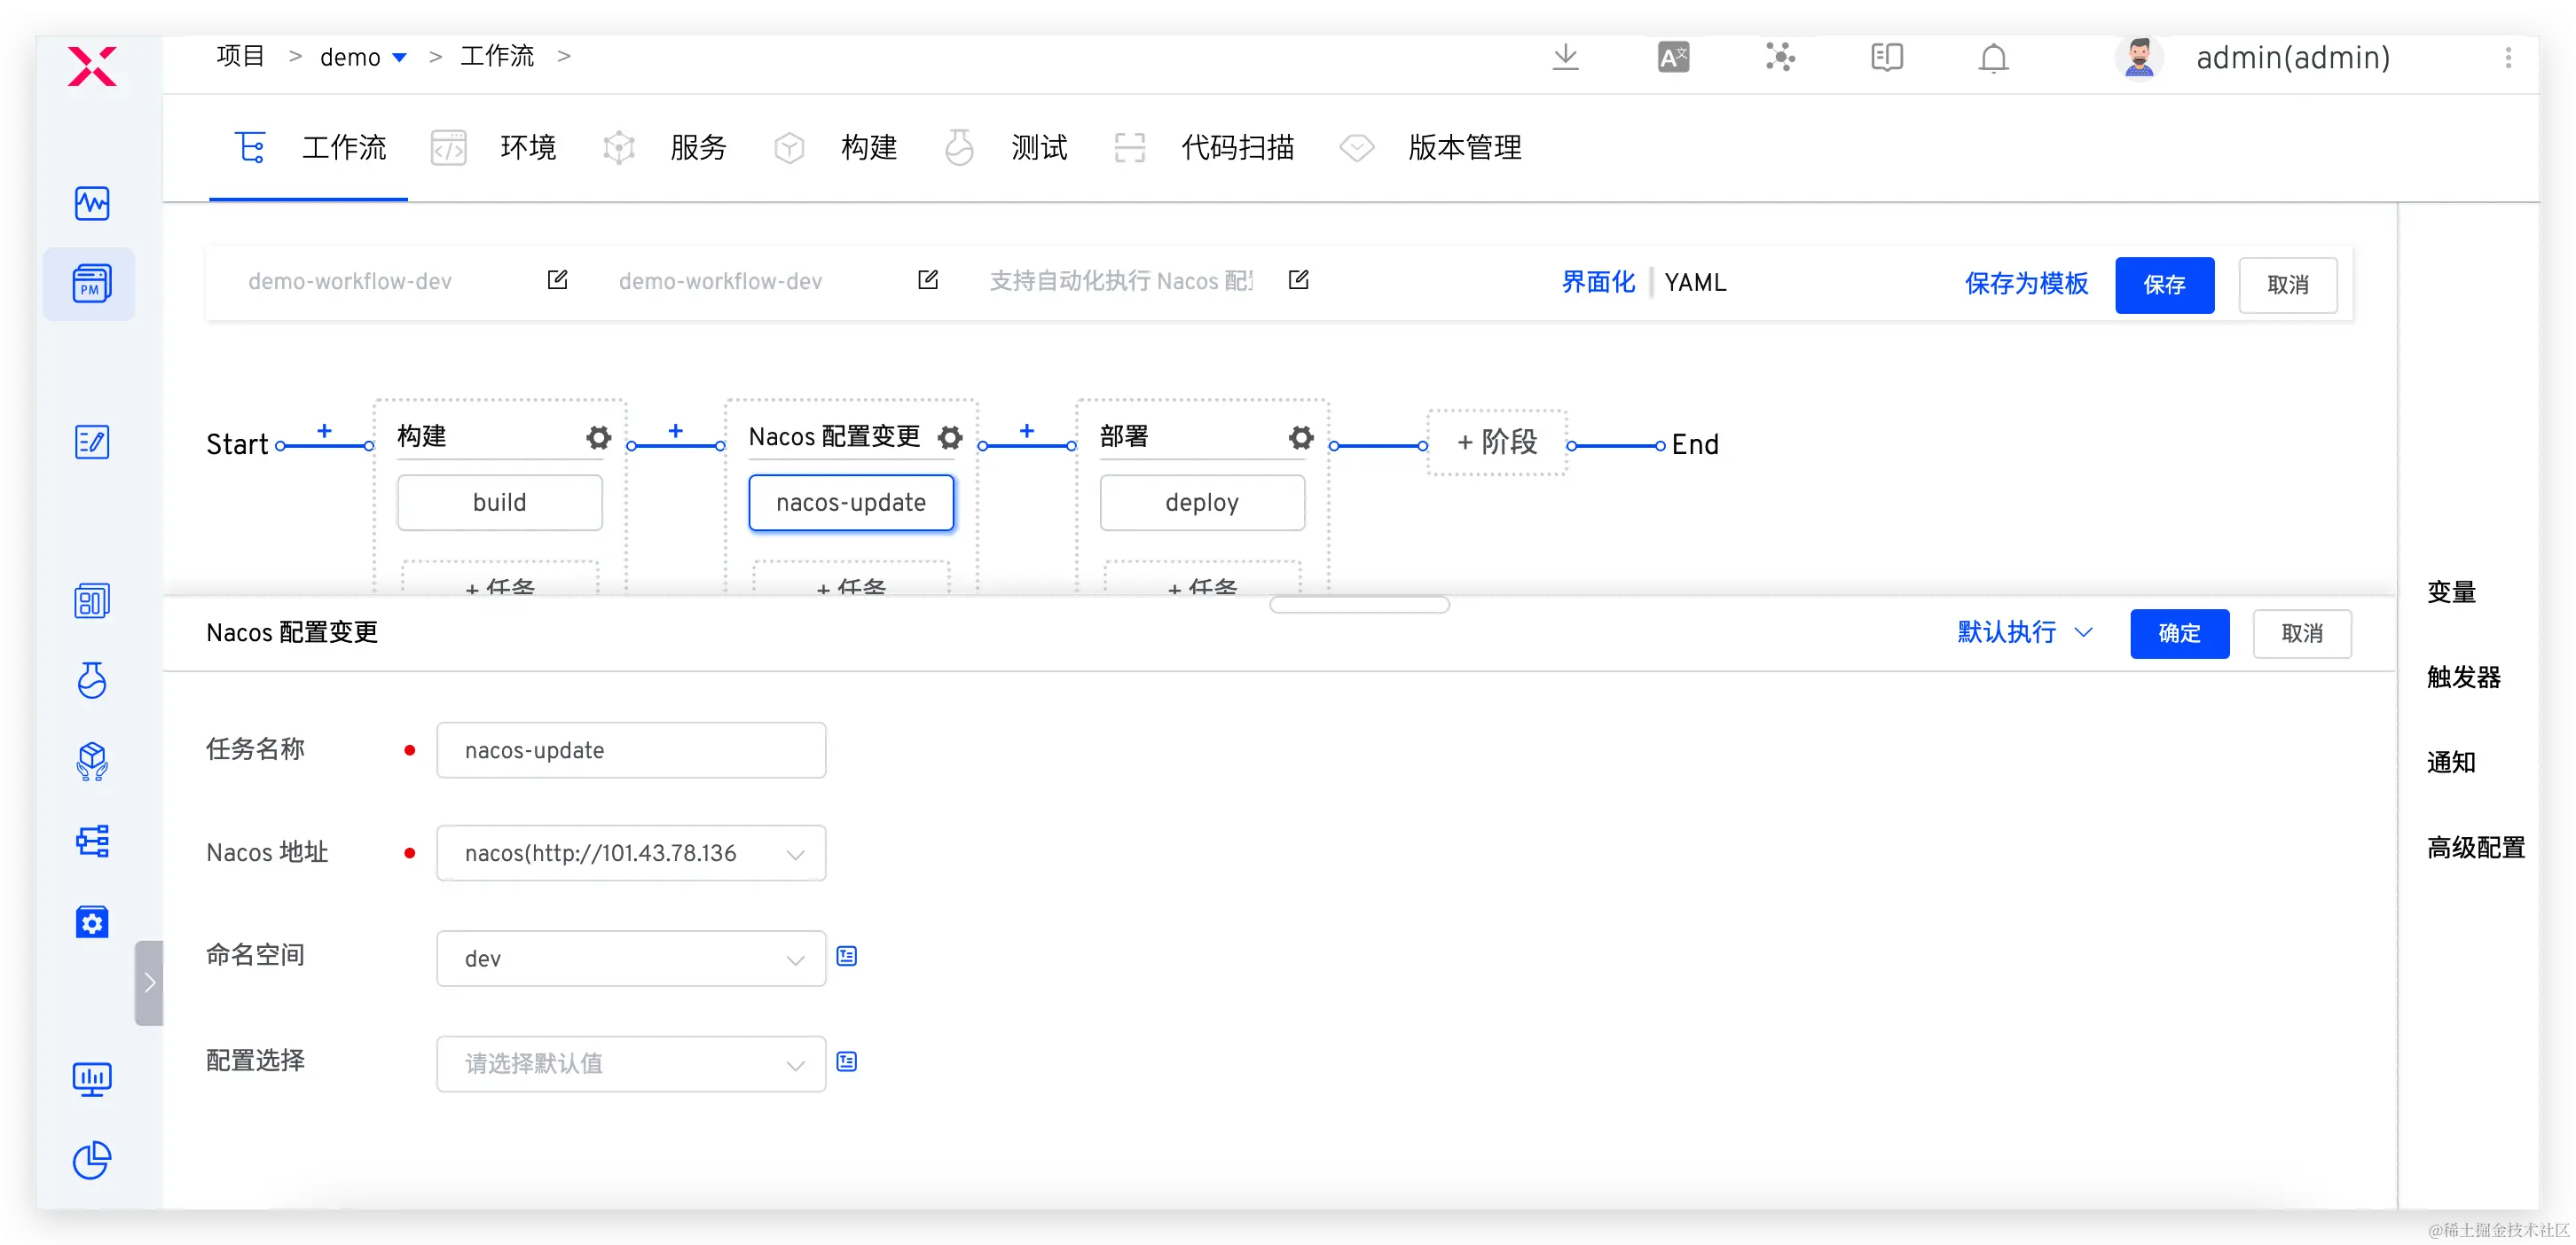Open the vertical three-dot menu
Viewport: 2576px width, 1245px height.
pyautogui.click(x=2508, y=58)
